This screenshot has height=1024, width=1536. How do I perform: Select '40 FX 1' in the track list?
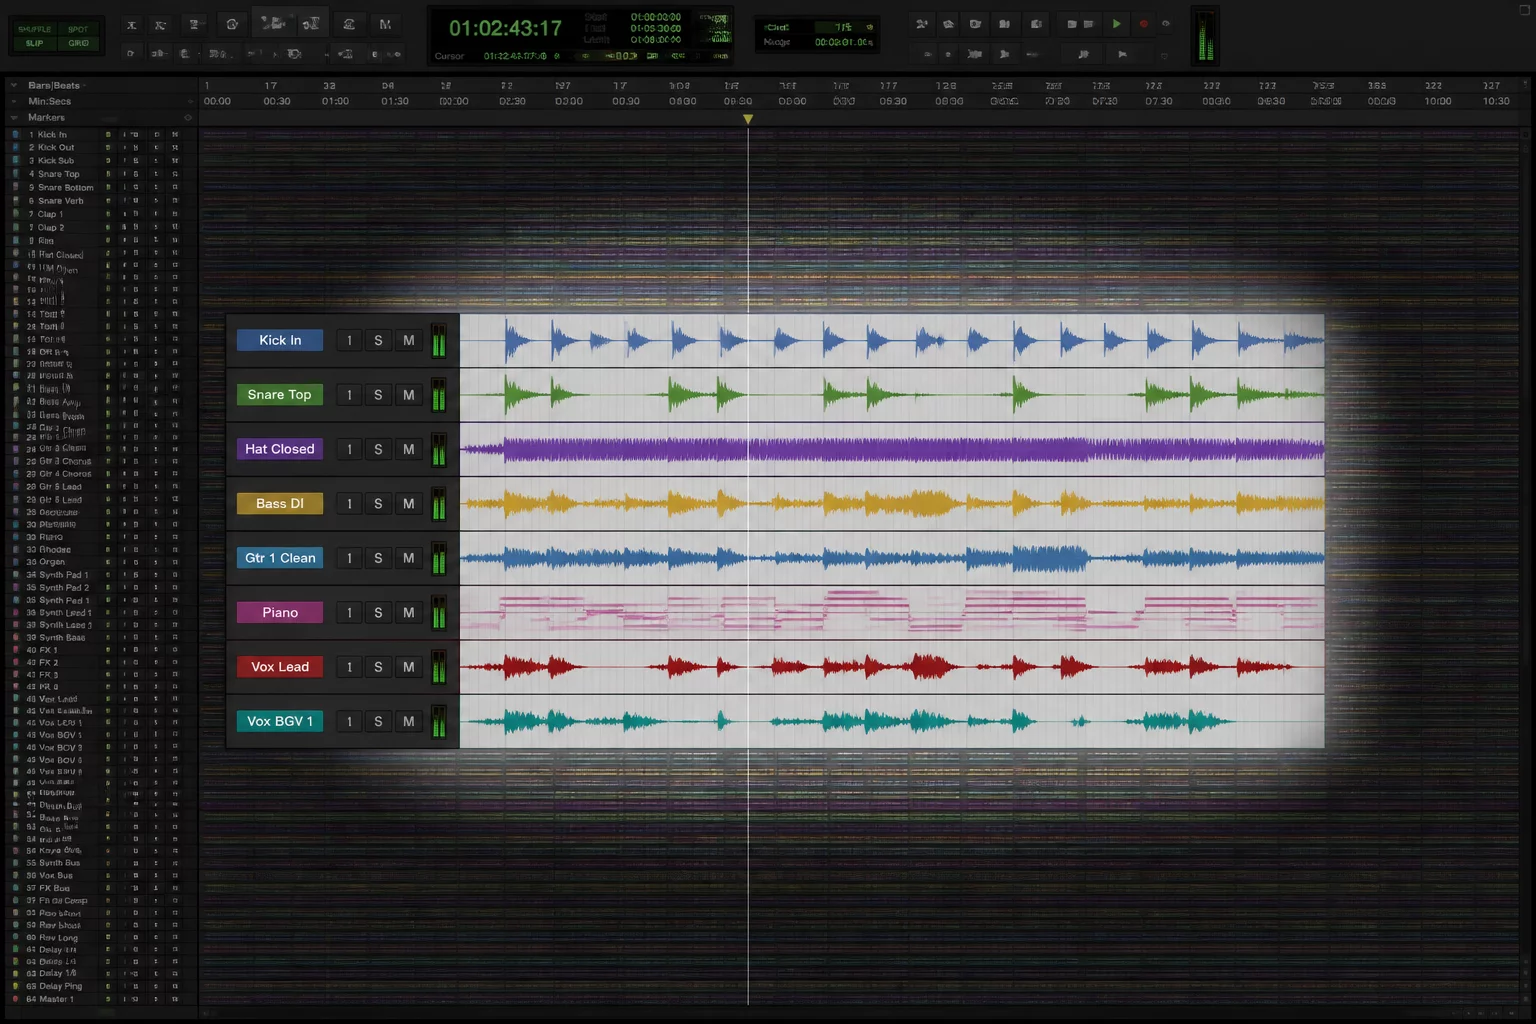pyautogui.click(x=42, y=650)
